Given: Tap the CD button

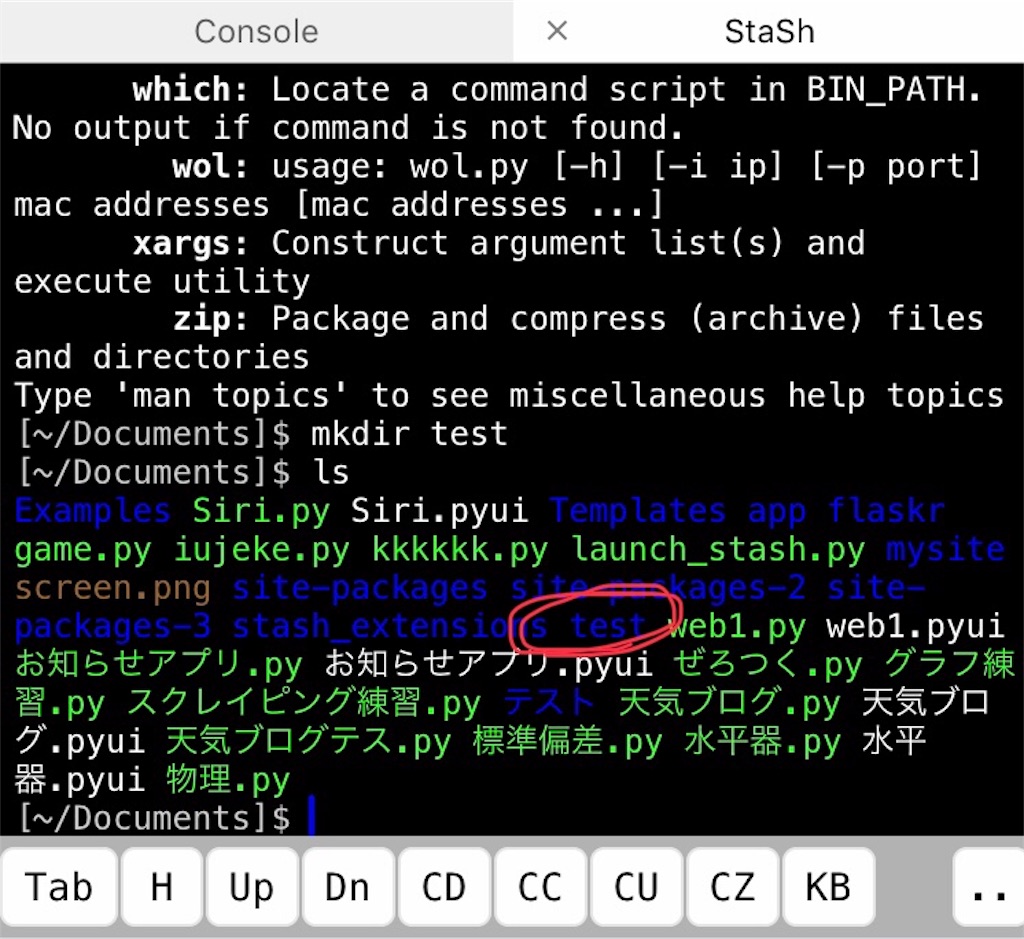Looking at the screenshot, I should pyautogui.click(x=443, y=887).
